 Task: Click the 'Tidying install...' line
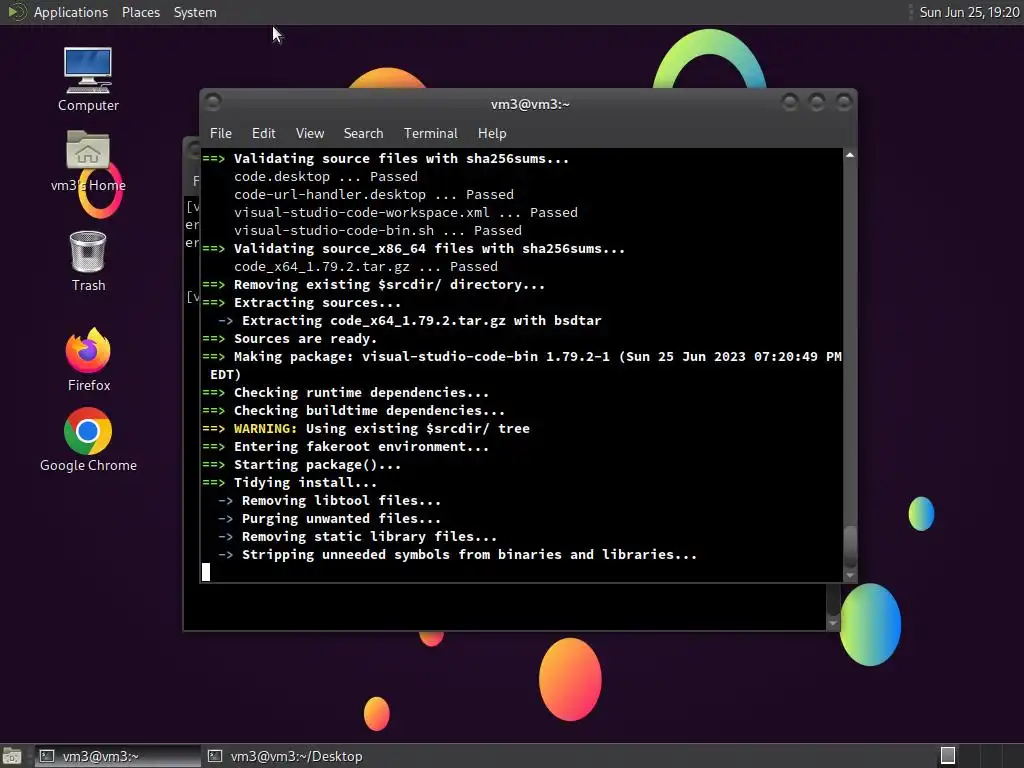pos(305,483)
